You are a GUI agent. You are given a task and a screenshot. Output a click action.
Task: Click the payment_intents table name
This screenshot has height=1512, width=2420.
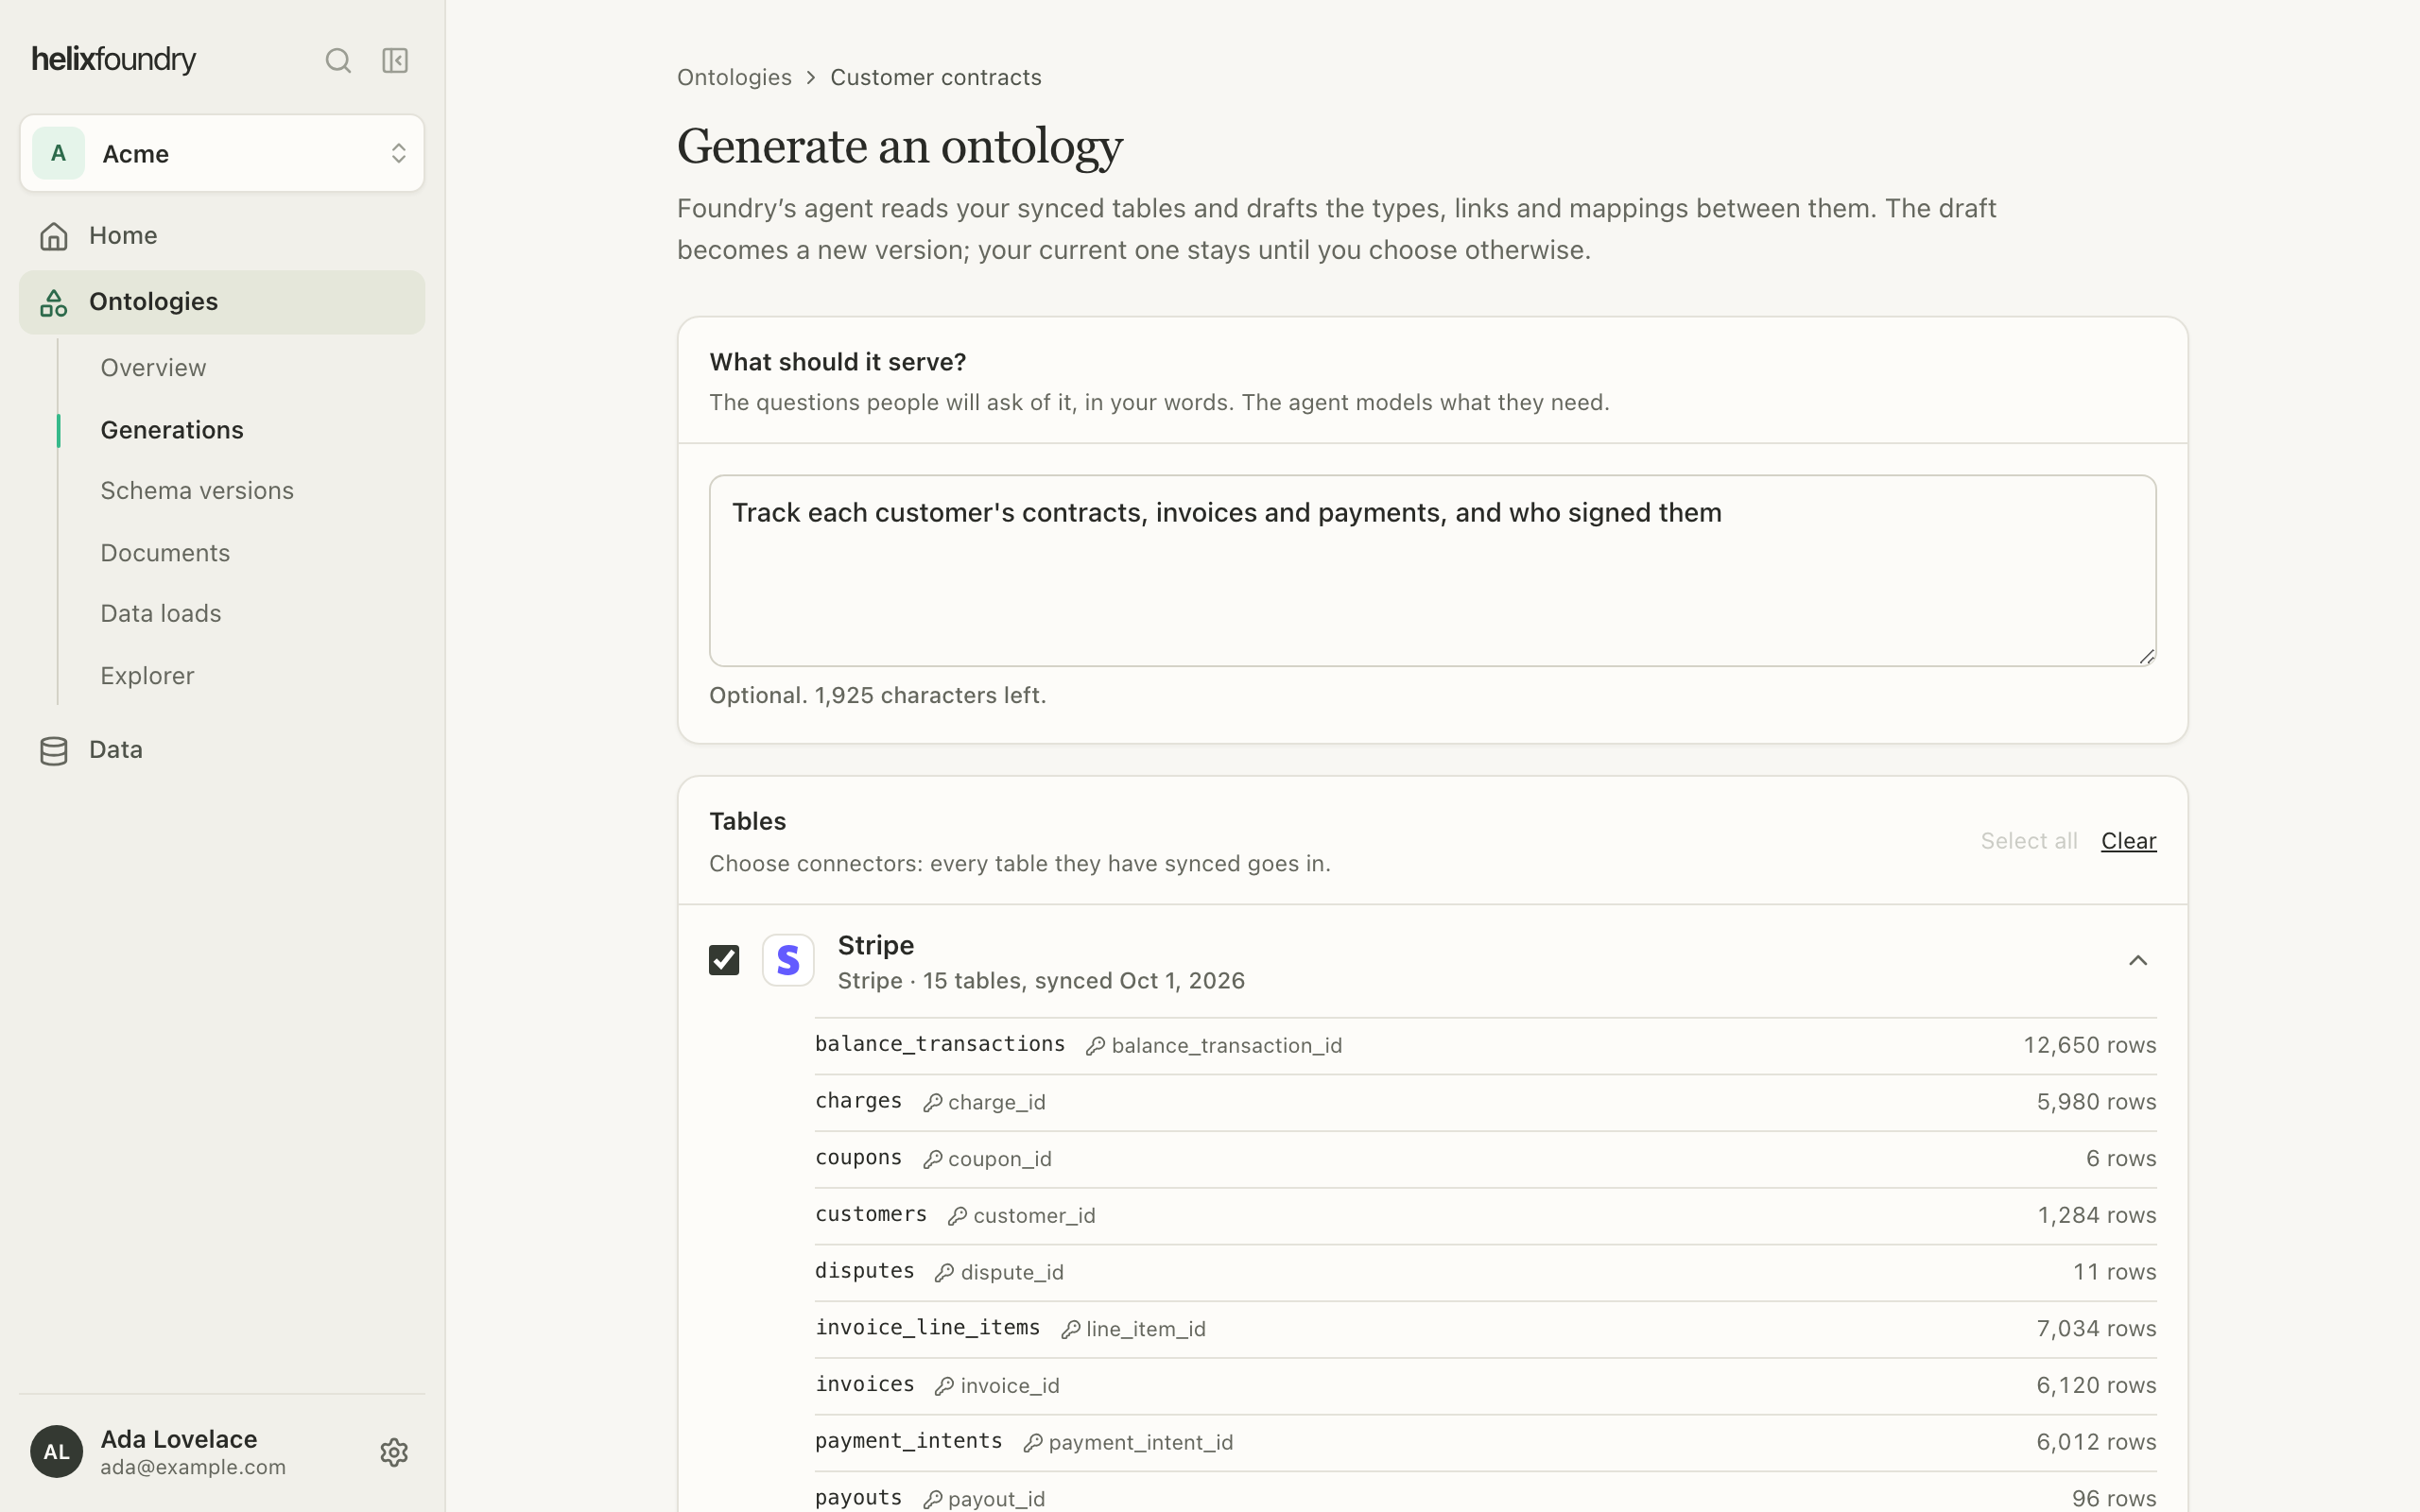(x=908, y=1441)
